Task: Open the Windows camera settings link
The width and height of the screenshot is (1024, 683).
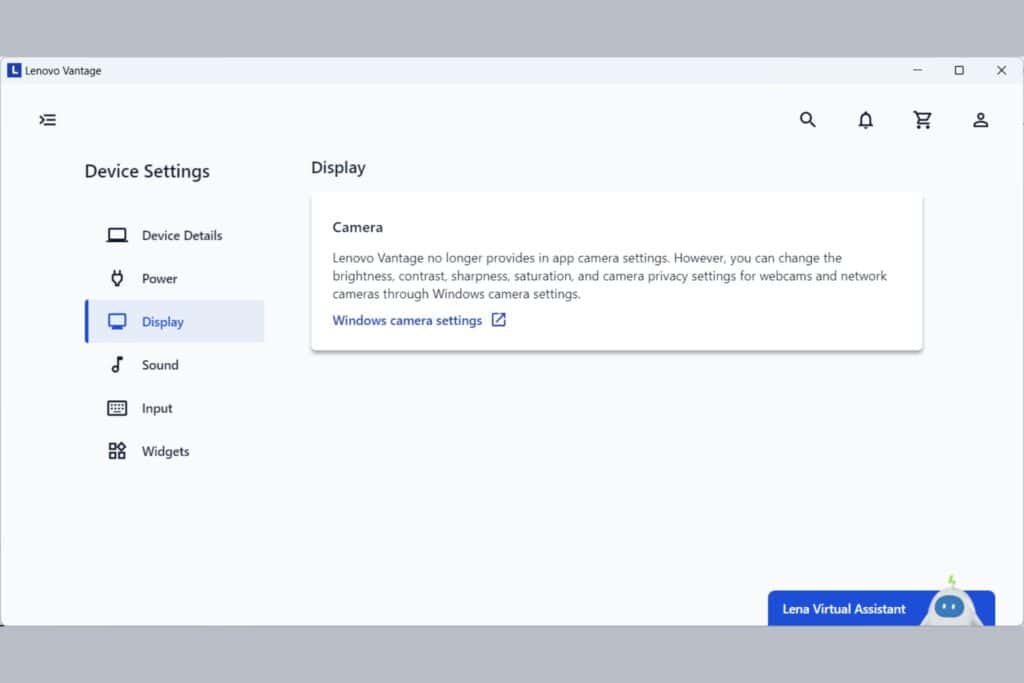Action: point(407,321)
